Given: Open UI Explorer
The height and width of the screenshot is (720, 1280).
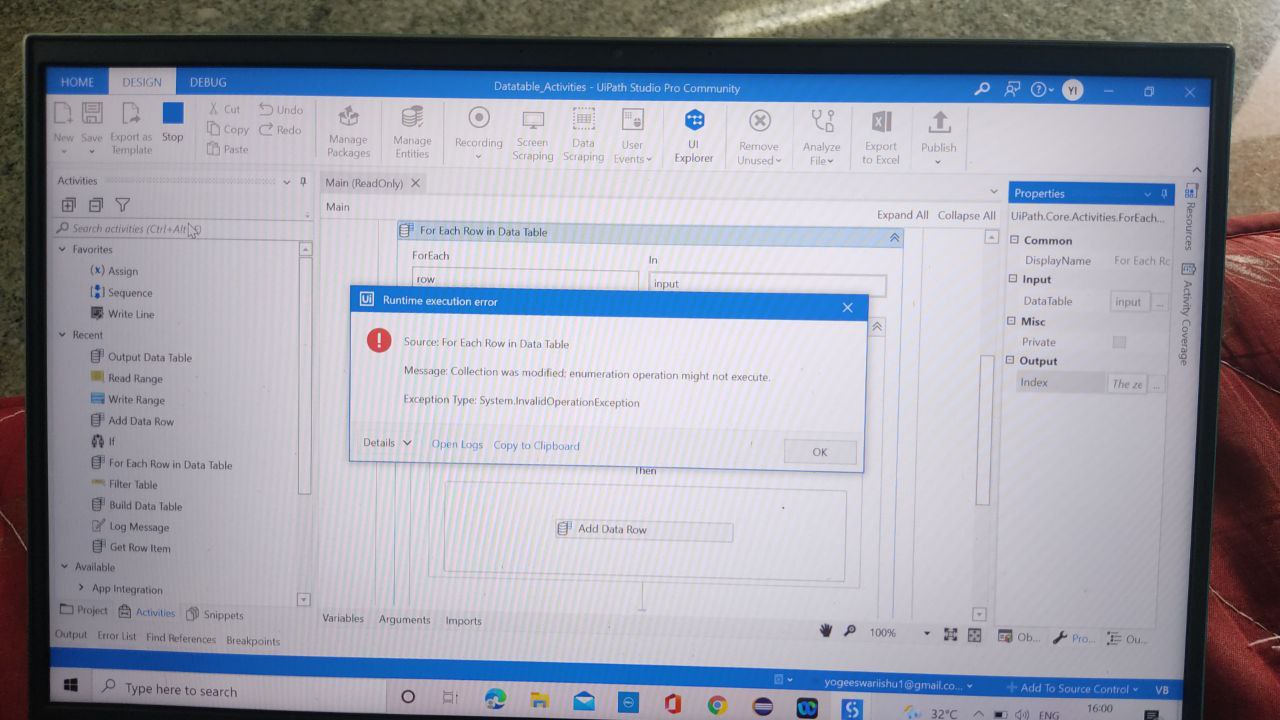Looking at the screenshot, I should click(694, 135).
